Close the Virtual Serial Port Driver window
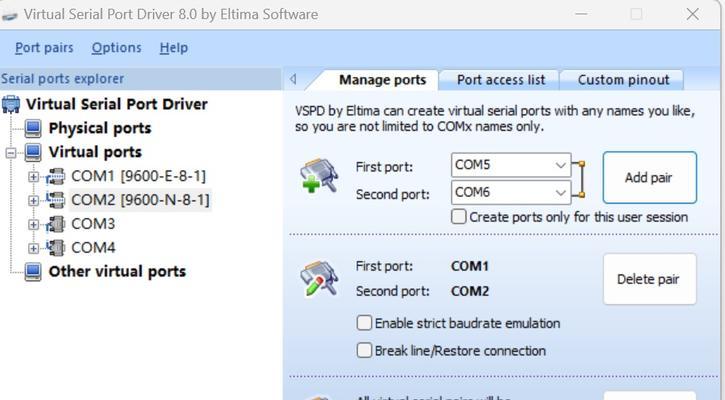Screen dimensions: 725x400 (x=692, y=14)
